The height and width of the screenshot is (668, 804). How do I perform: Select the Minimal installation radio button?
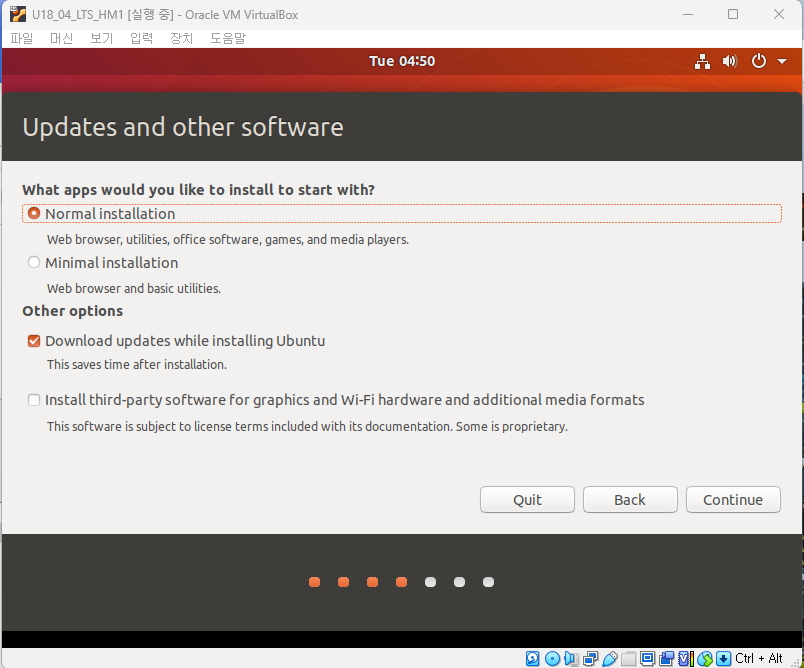[34, 262]
